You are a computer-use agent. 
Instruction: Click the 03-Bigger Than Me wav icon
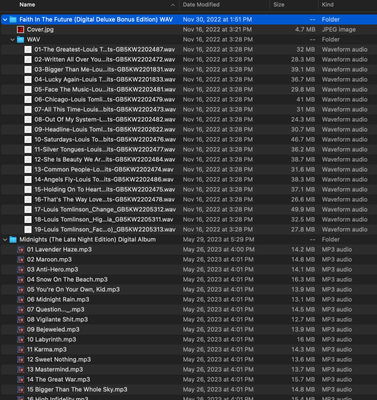pyautogui.click(x=28, y=70)
